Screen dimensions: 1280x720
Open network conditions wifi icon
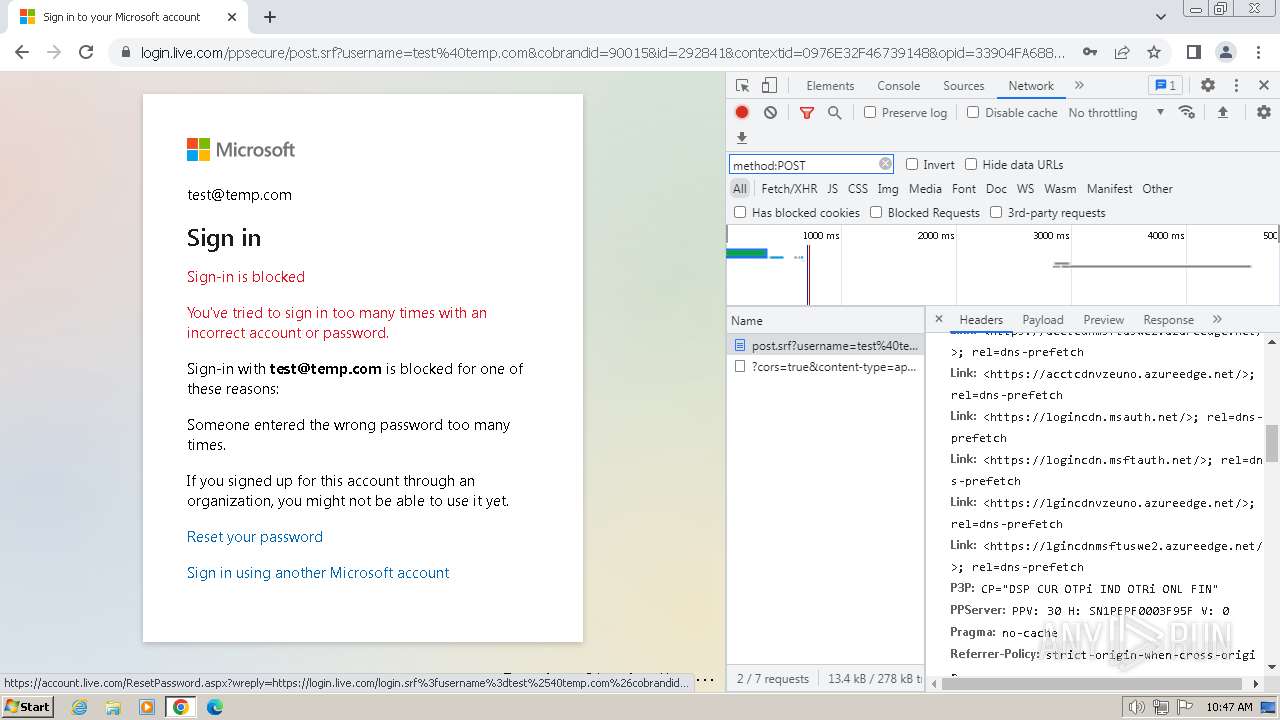coord(1187,112)
